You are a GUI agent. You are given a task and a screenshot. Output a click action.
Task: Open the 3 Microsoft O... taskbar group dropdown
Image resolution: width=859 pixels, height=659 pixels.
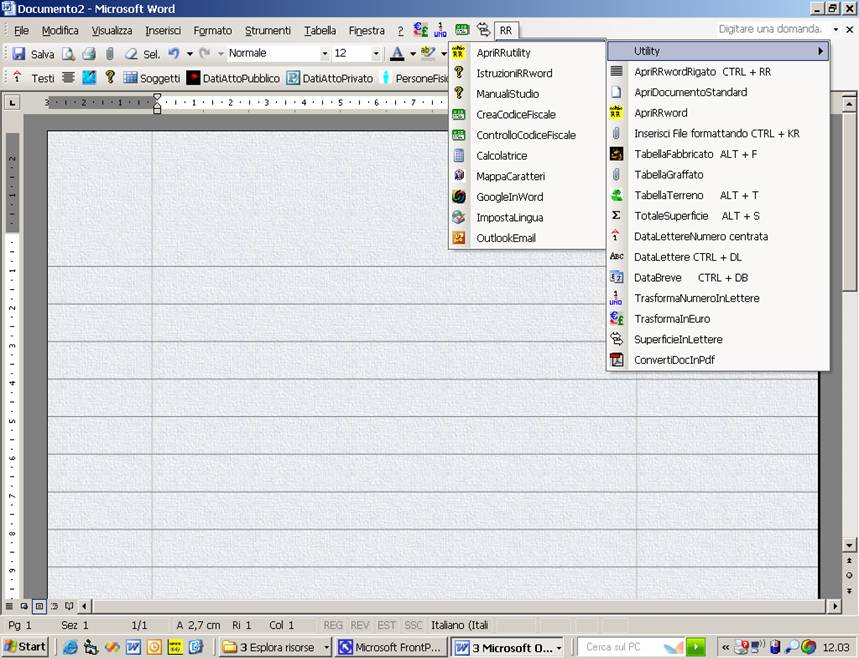[559, 647]
